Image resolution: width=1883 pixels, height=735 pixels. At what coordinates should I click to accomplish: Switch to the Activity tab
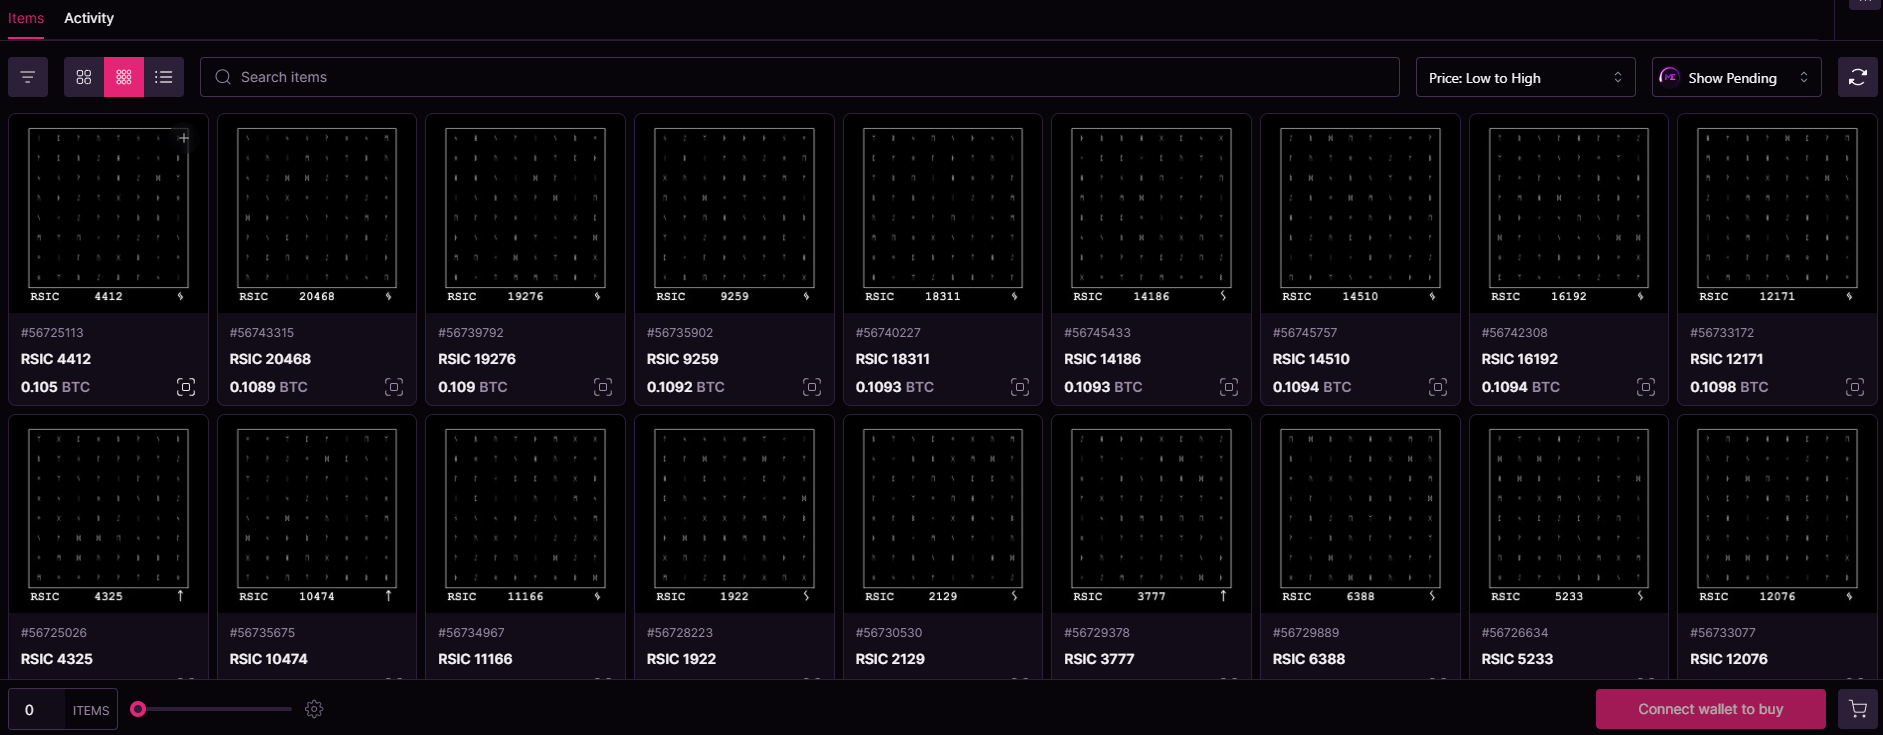click(x=89, y=18)
